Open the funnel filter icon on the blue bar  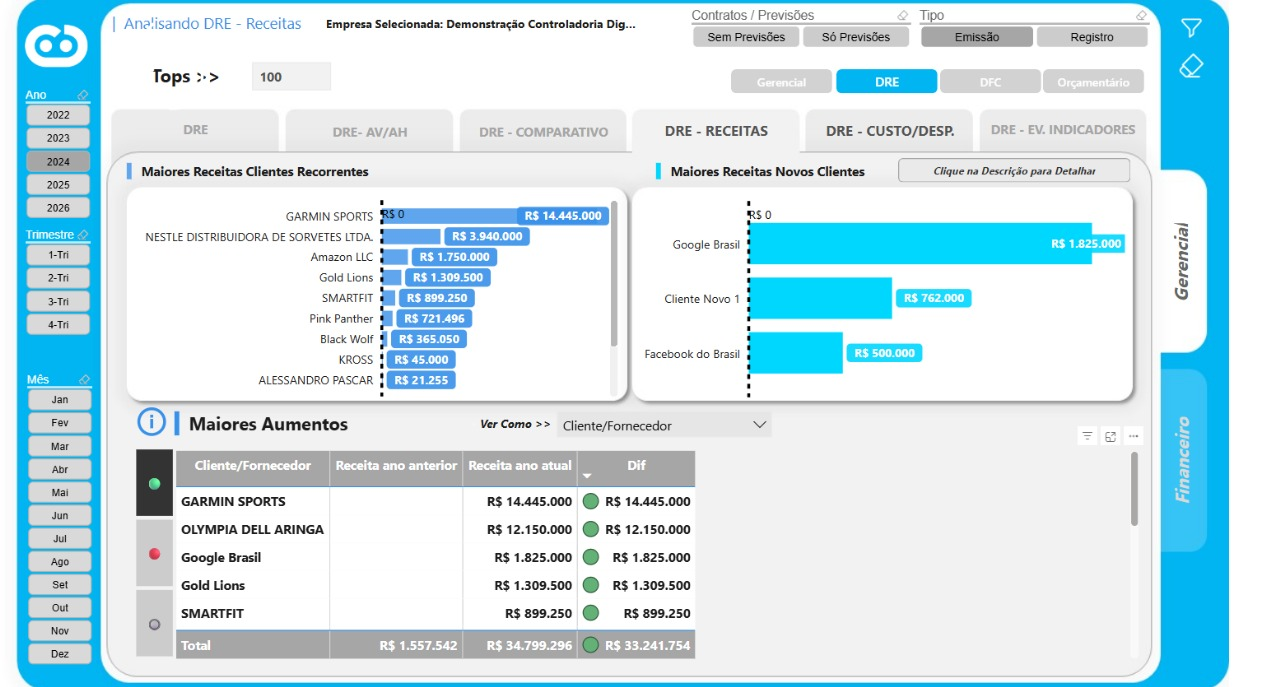coord(1190,28)
